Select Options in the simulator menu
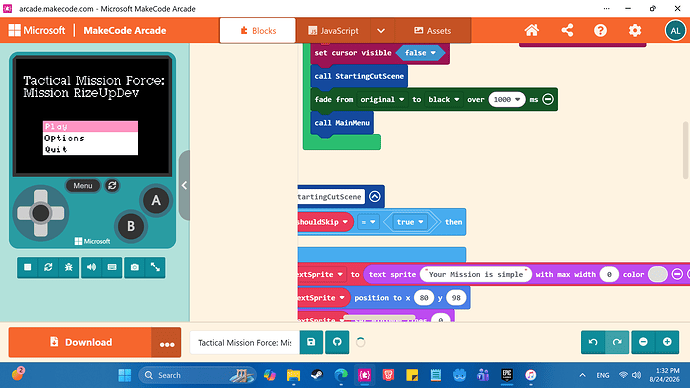Image resolution: width=690 pixels, height=388 pixels. (x=90, y=138)
